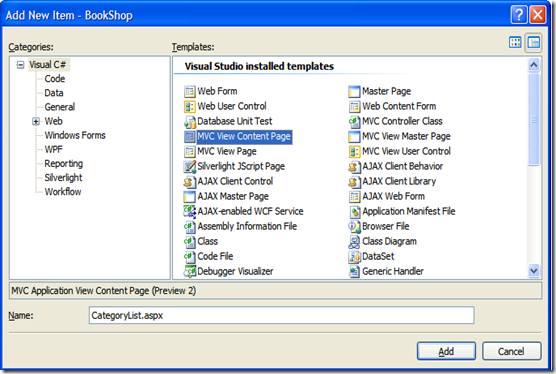Screen dimensions: 556x374
Task: Click the Web Content Form icon
Action: pyautogui.click(x=354, y=106)
